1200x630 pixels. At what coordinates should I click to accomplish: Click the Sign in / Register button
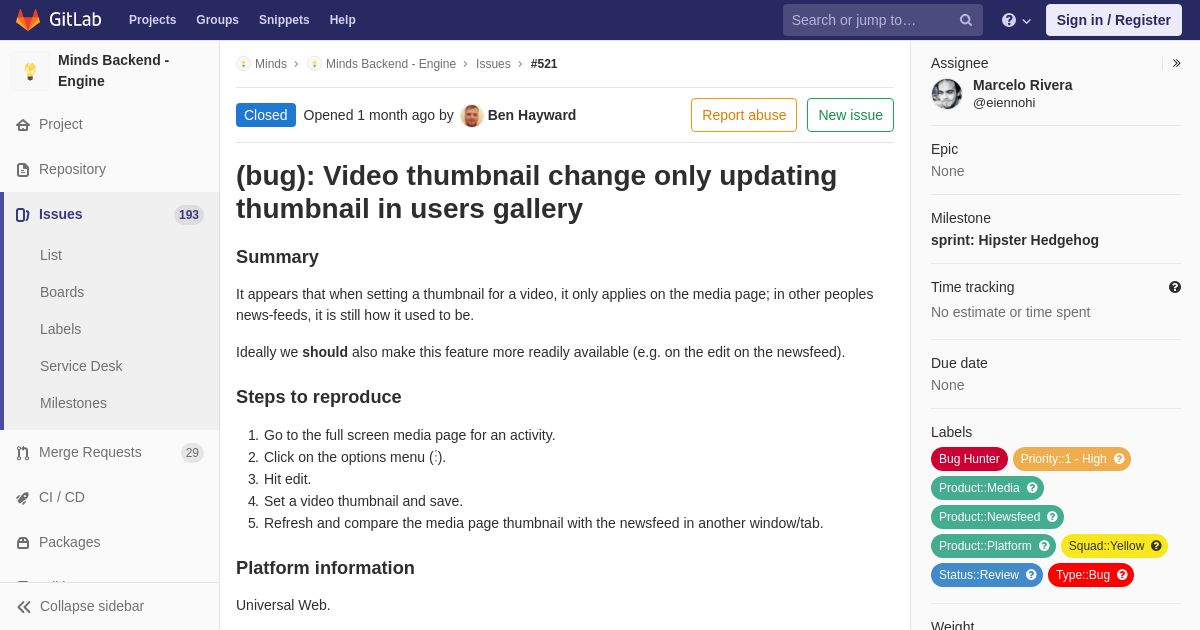pos(1114,20)
